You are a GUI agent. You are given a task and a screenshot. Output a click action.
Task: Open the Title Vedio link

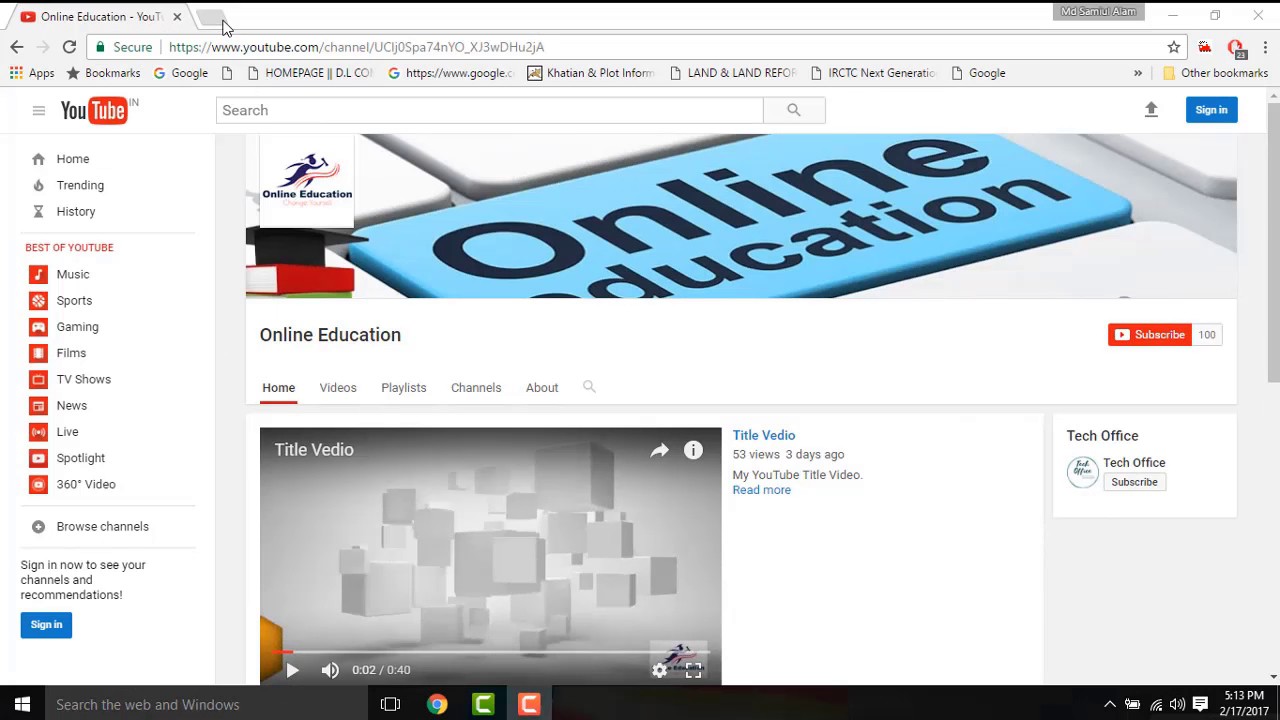(x=764, y=435)
